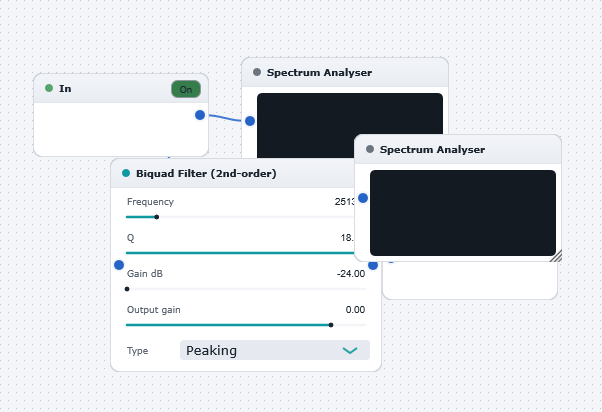Viewport: 602px width, 412px height.
Task: Click the front Spectrum Analyser title text
Action: (432, 149)
